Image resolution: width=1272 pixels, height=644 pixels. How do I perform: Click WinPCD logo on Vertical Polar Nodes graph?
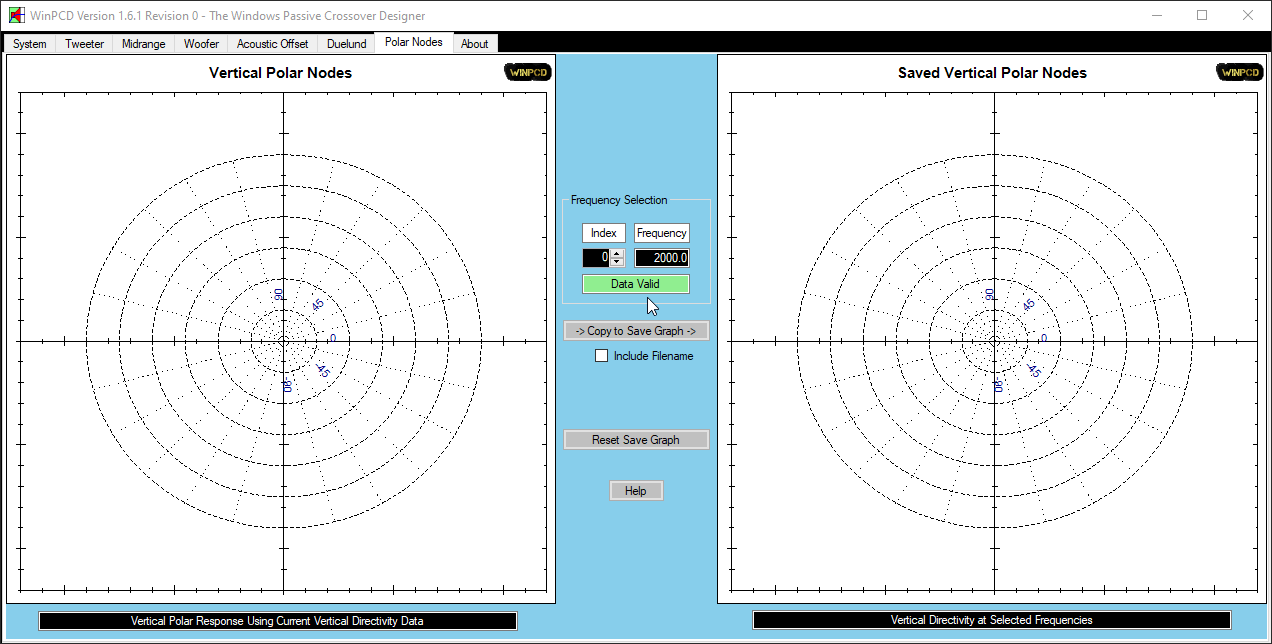[527, 72]
